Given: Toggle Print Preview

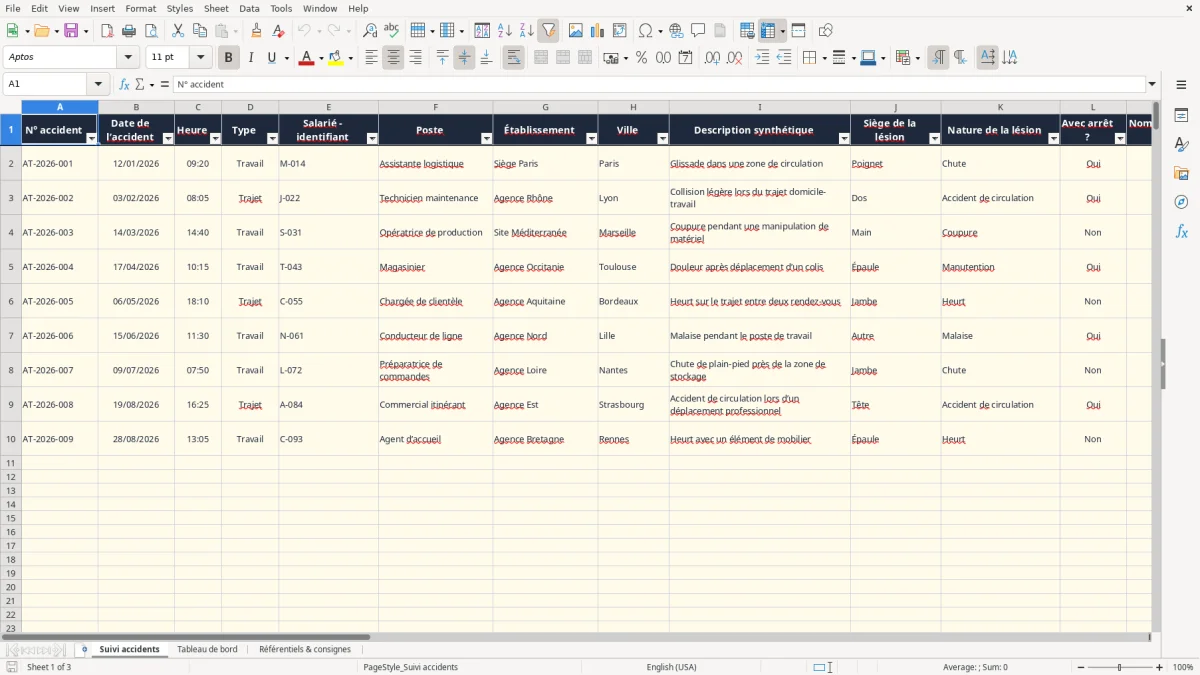Looking at the screenshot, I should pos(150,31).
